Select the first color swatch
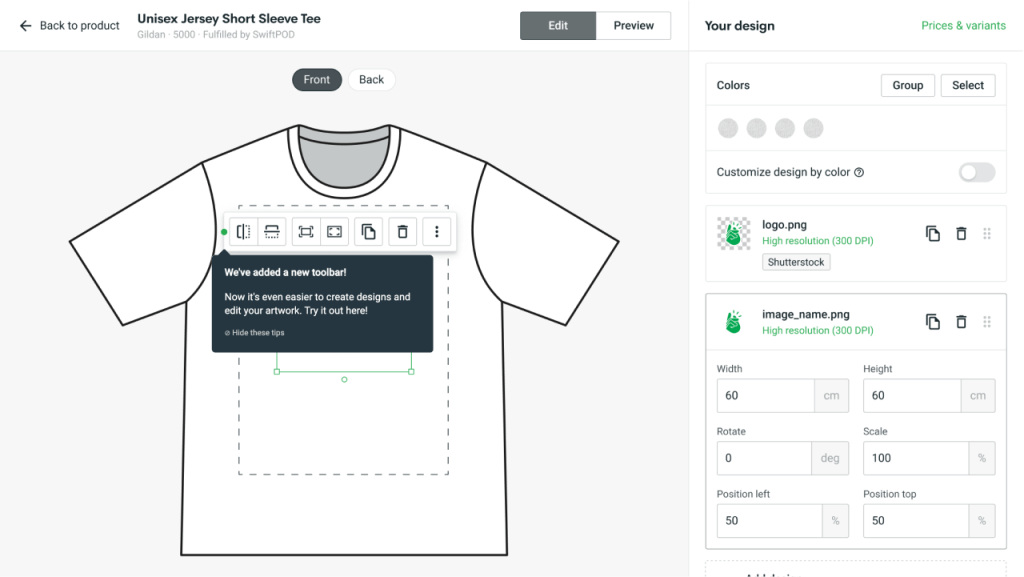Viewport: 1024px width, 577px height. coord(728,129)
